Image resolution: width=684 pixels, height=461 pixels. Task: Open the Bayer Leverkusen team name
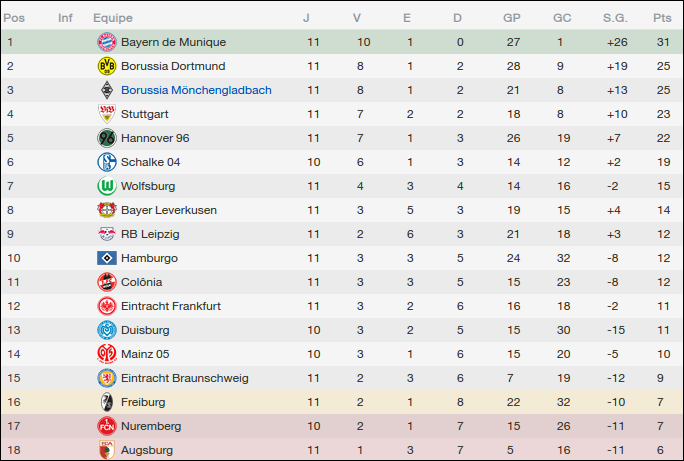point(168,210)
